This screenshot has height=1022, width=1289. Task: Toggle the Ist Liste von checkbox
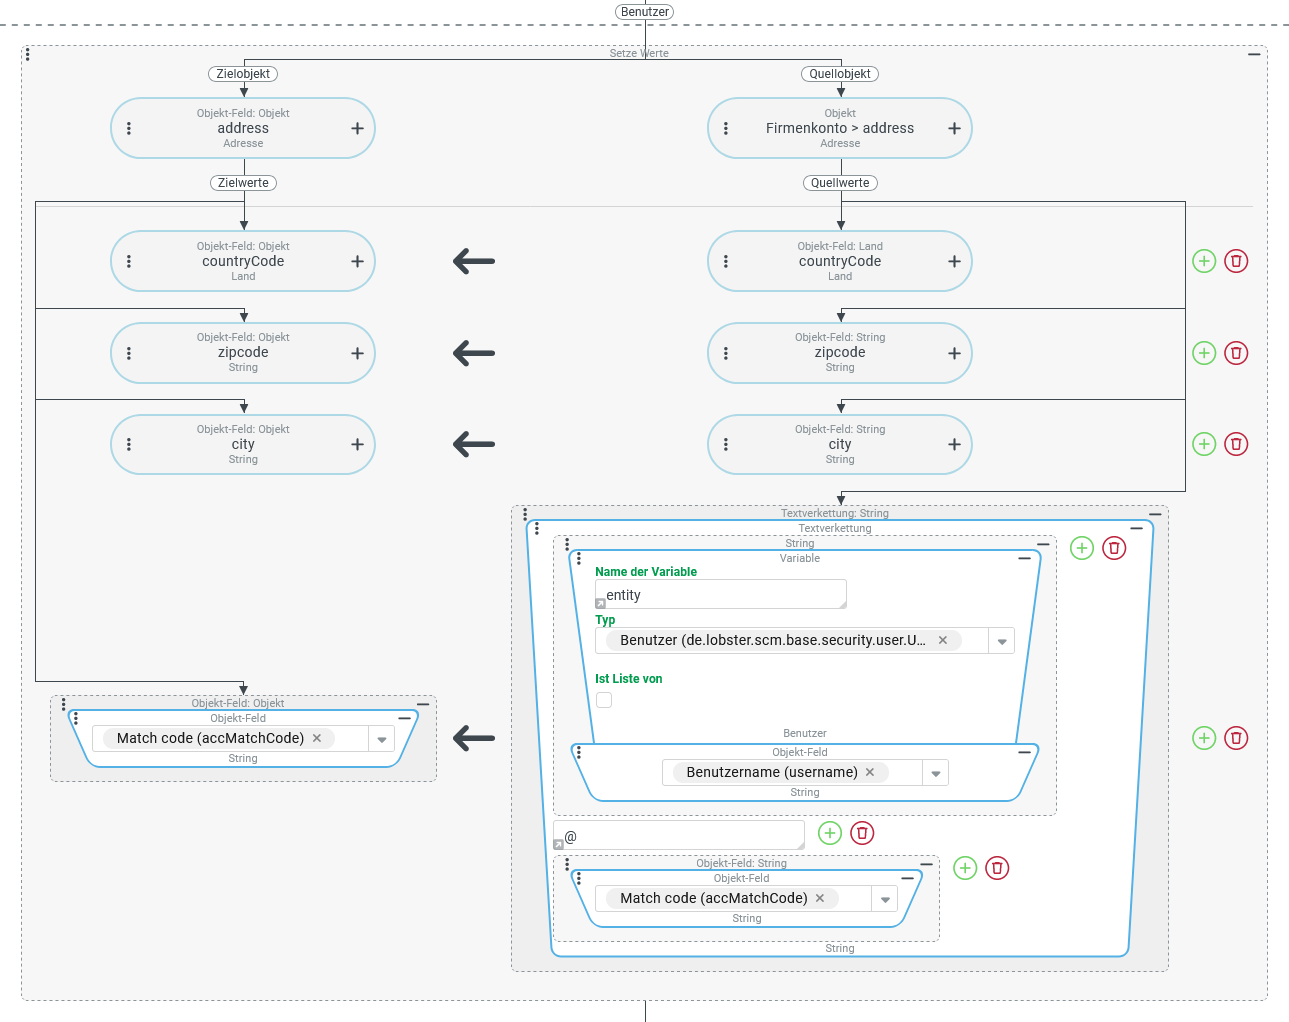[604, 700]
